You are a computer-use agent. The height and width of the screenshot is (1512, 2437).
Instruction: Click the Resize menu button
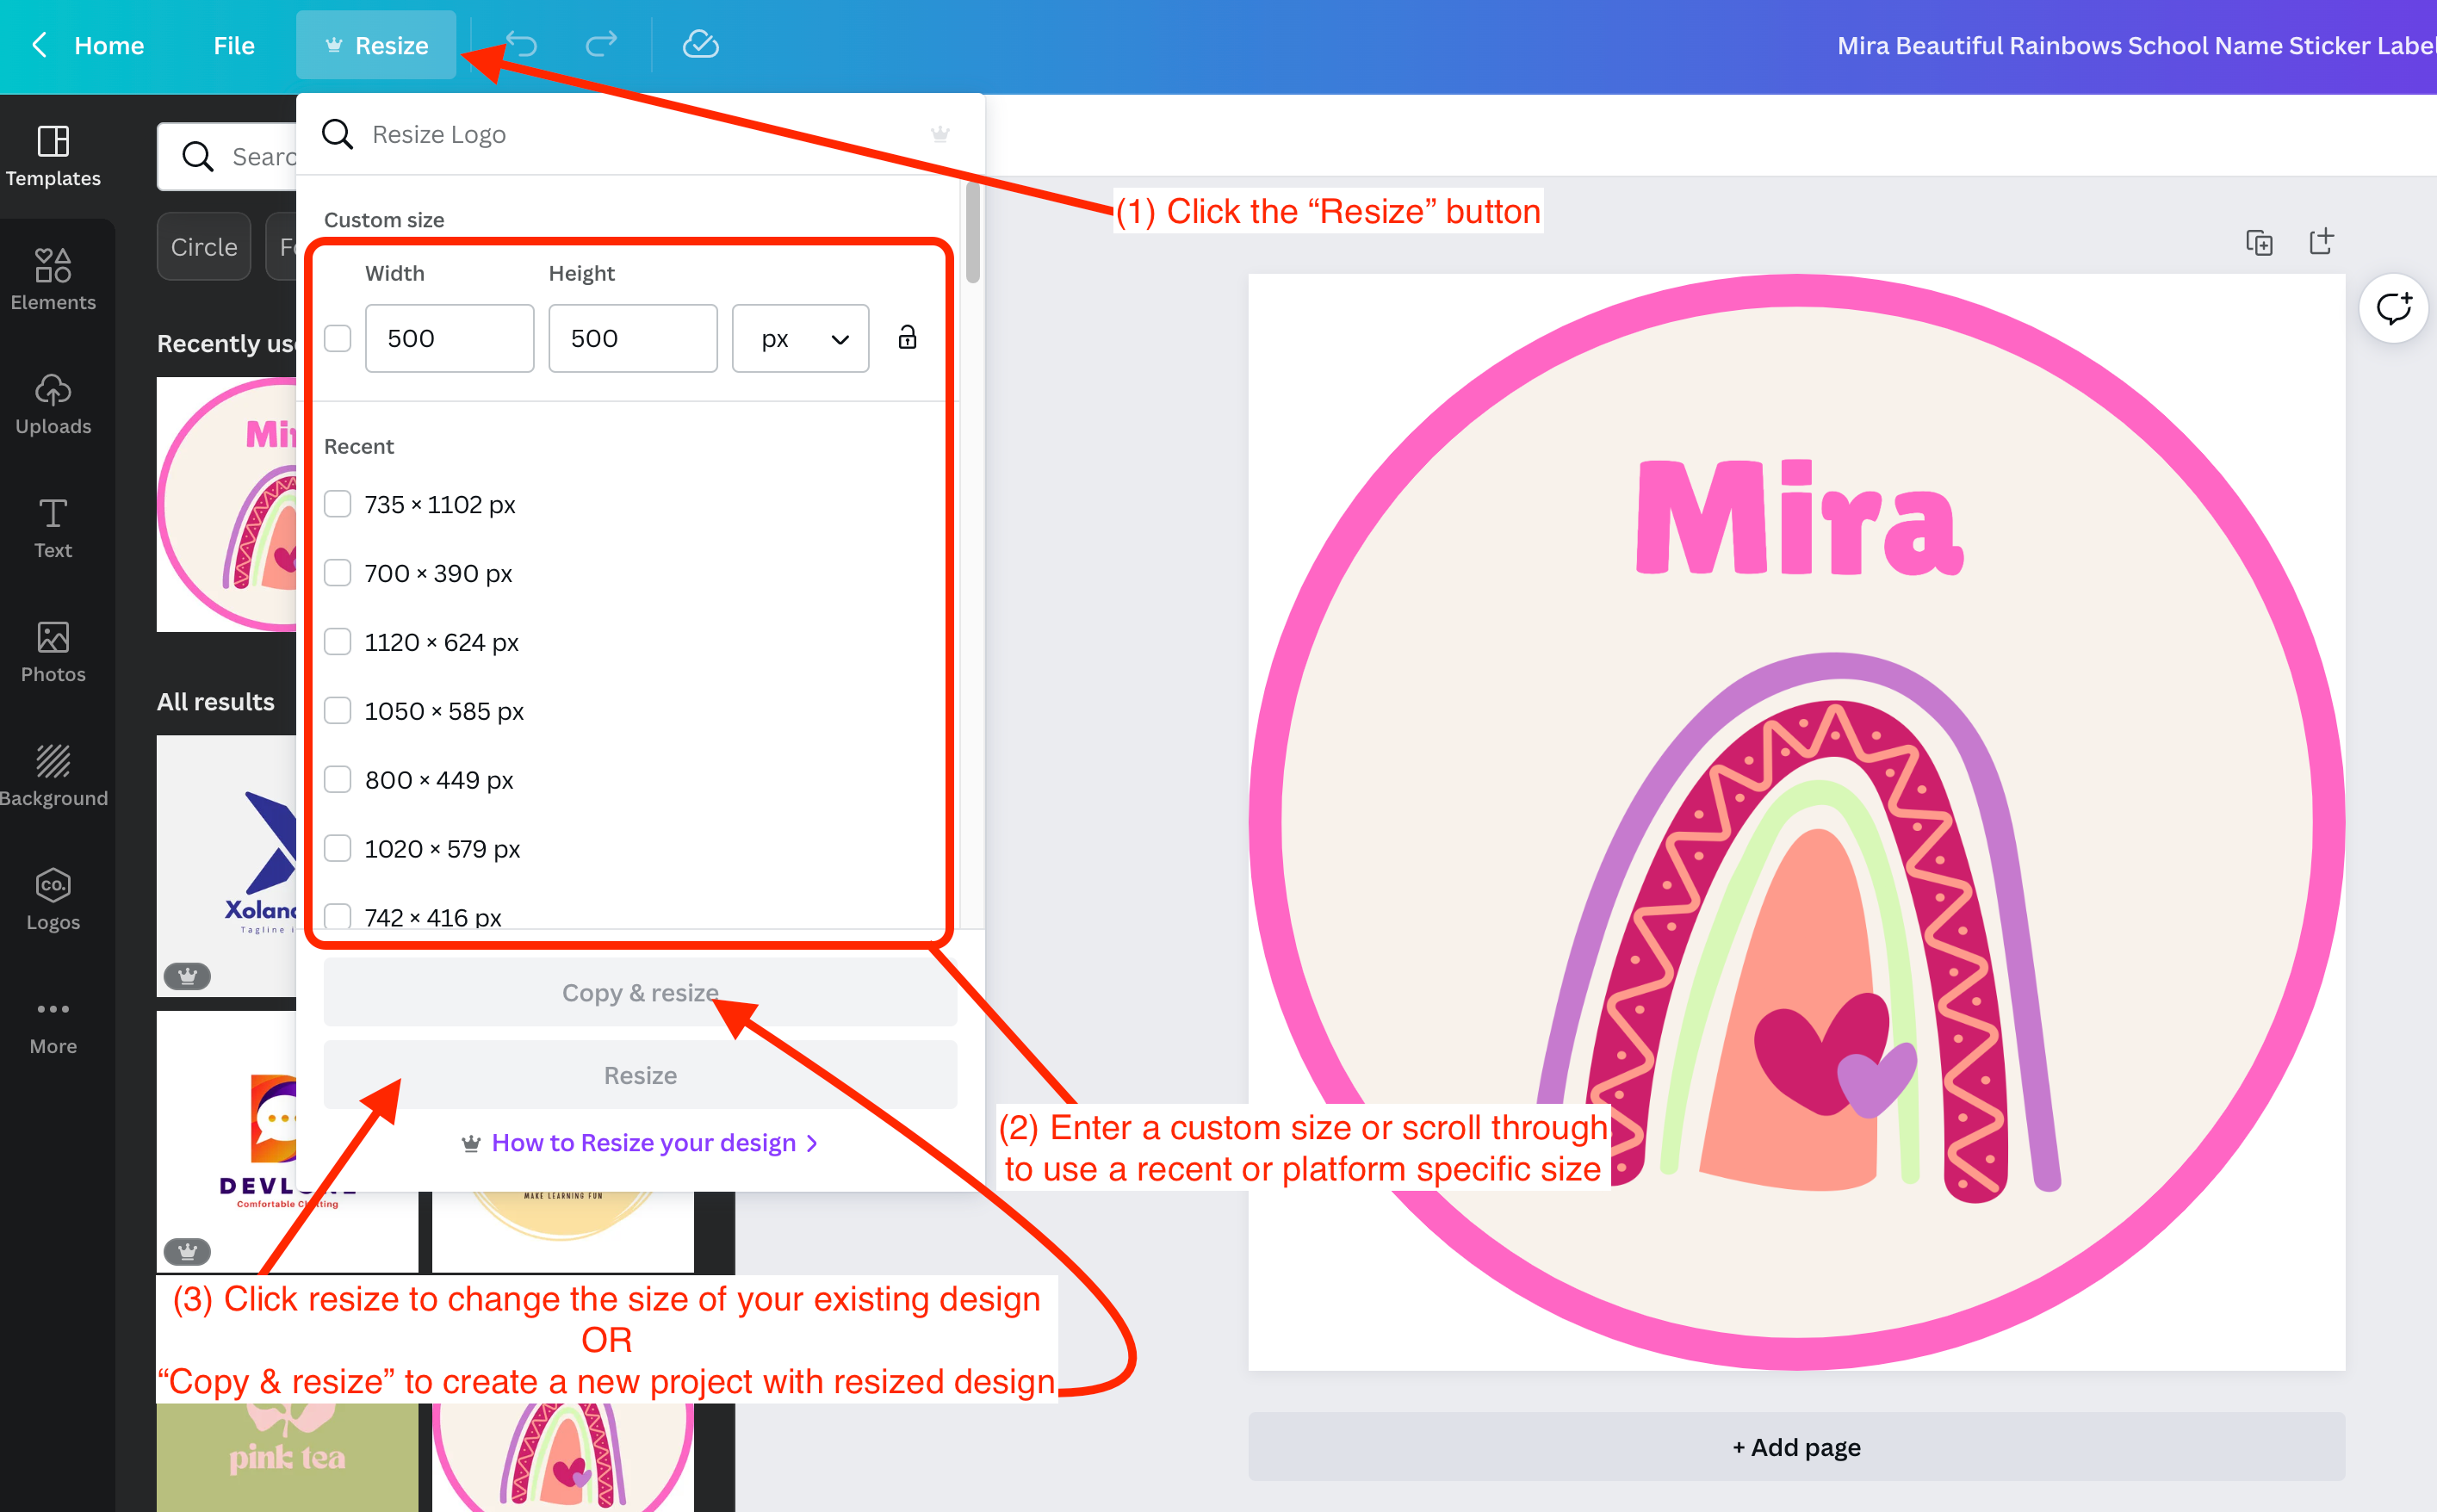click(x=376, y=45)
